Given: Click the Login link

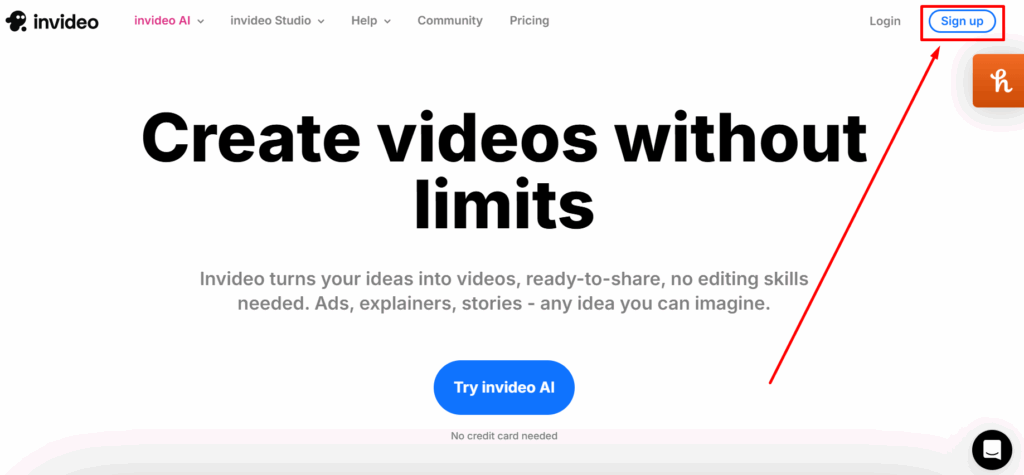Looking at the screenshot, I should (885, 21).
